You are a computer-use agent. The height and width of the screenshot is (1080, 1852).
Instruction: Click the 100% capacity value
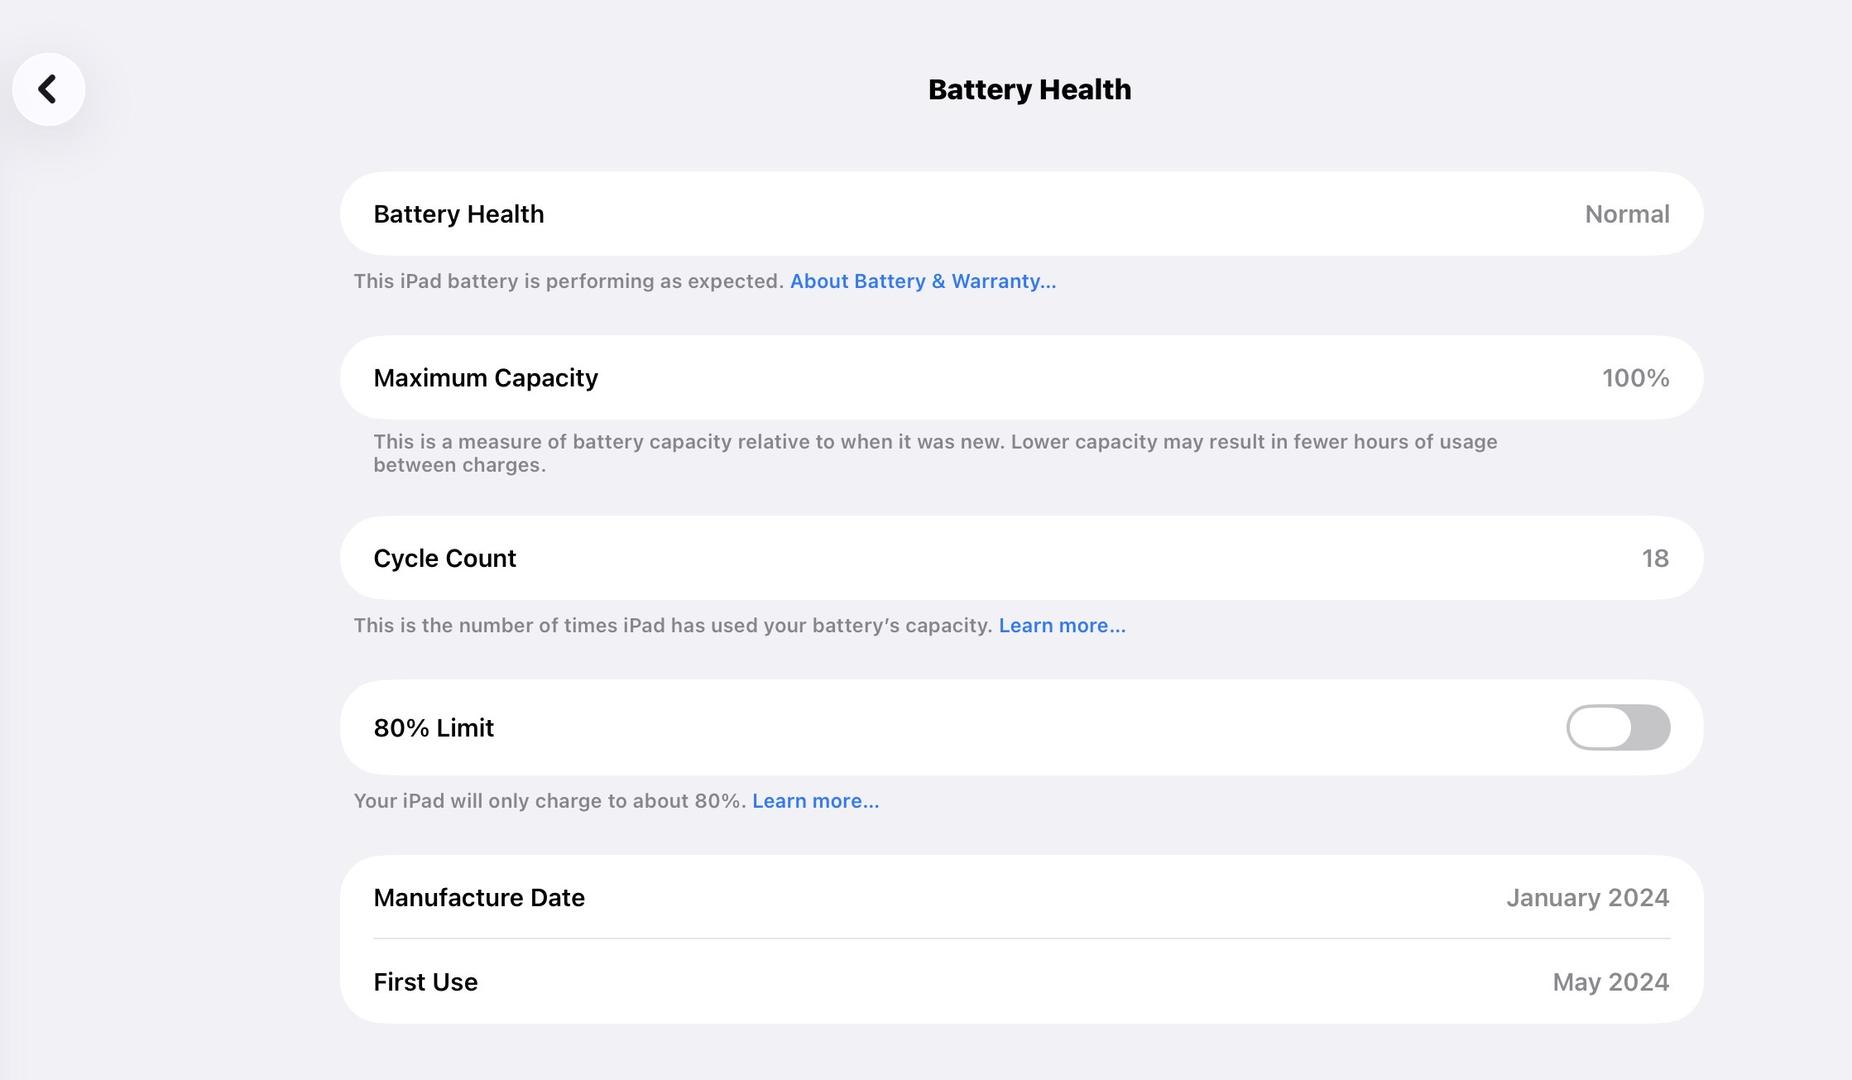click(x=1635, y=378)
